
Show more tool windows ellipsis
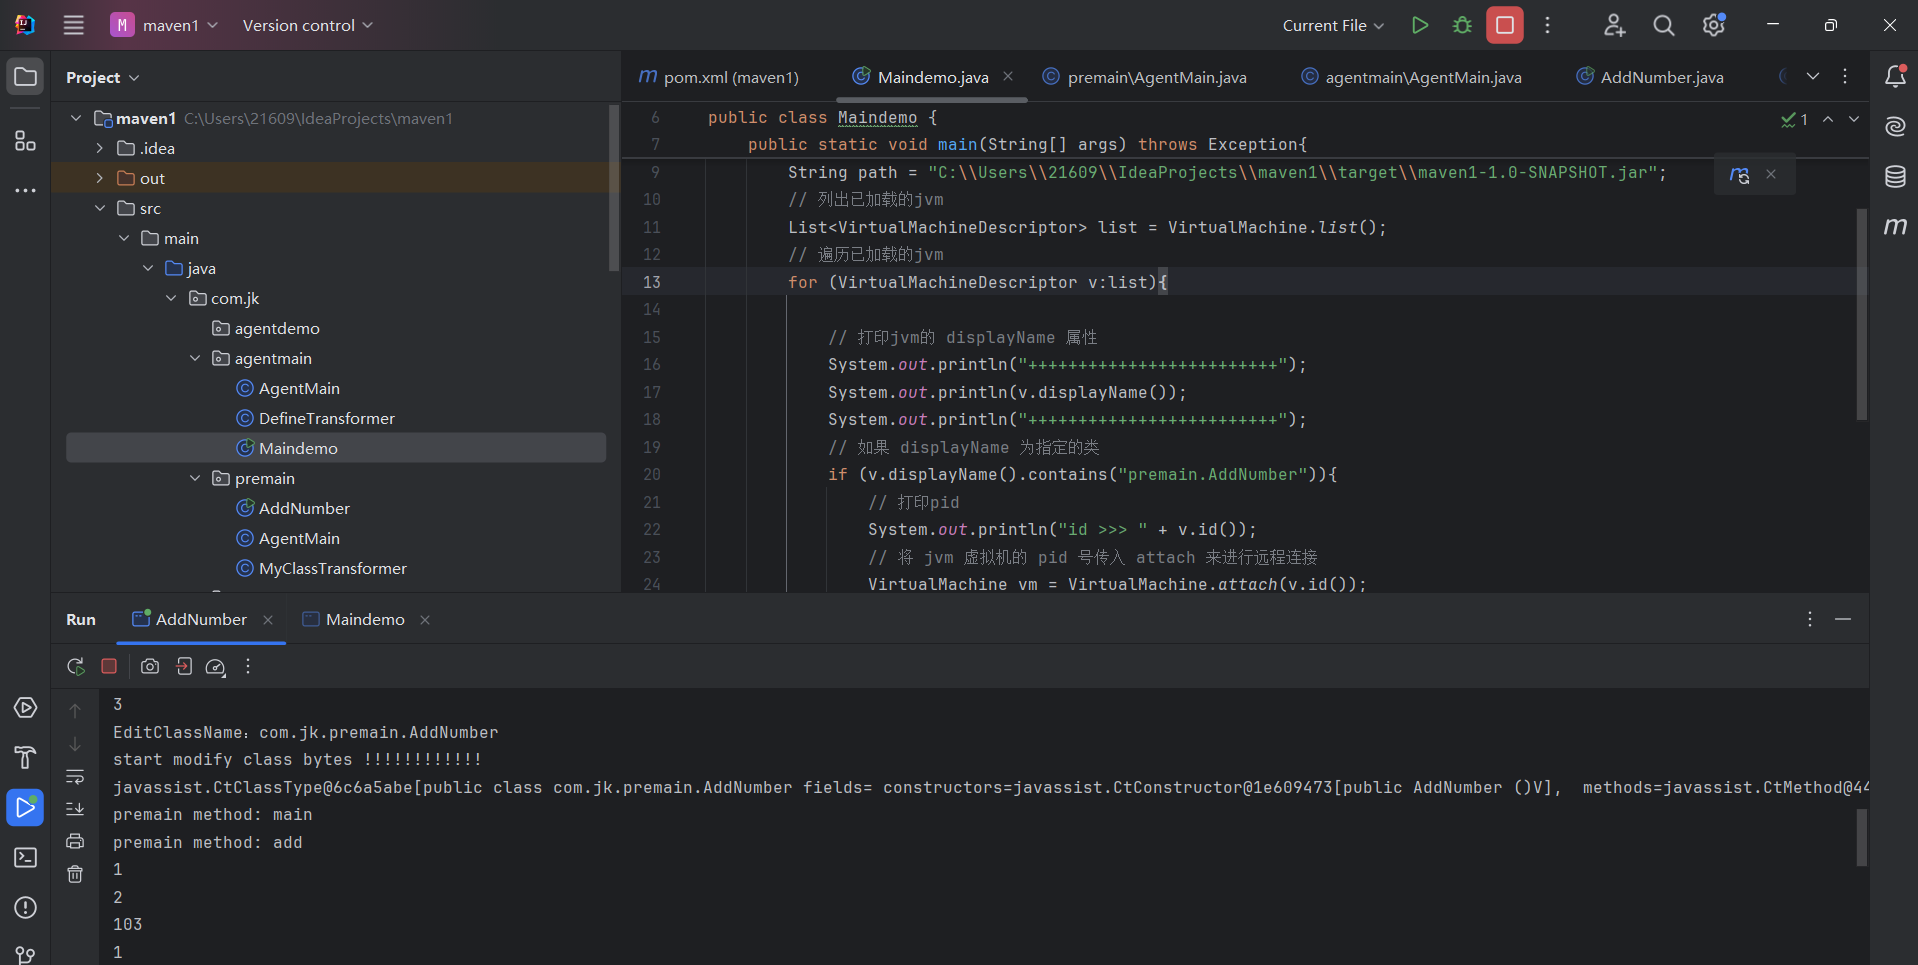(x=25, y=190)
